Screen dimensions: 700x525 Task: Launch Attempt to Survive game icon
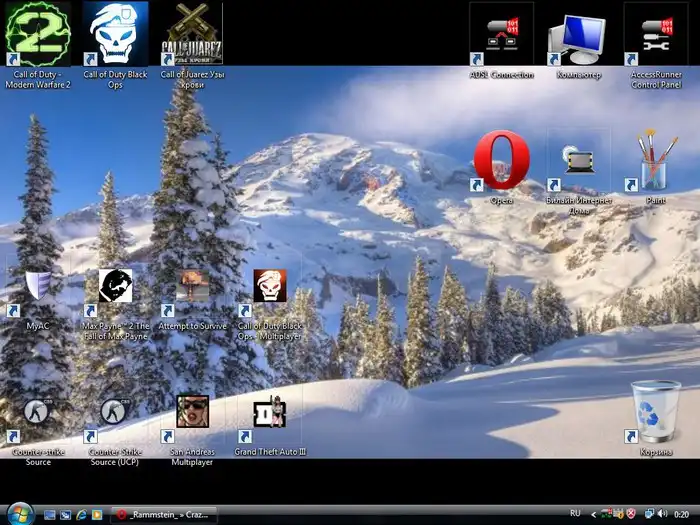tap(192, 287)
